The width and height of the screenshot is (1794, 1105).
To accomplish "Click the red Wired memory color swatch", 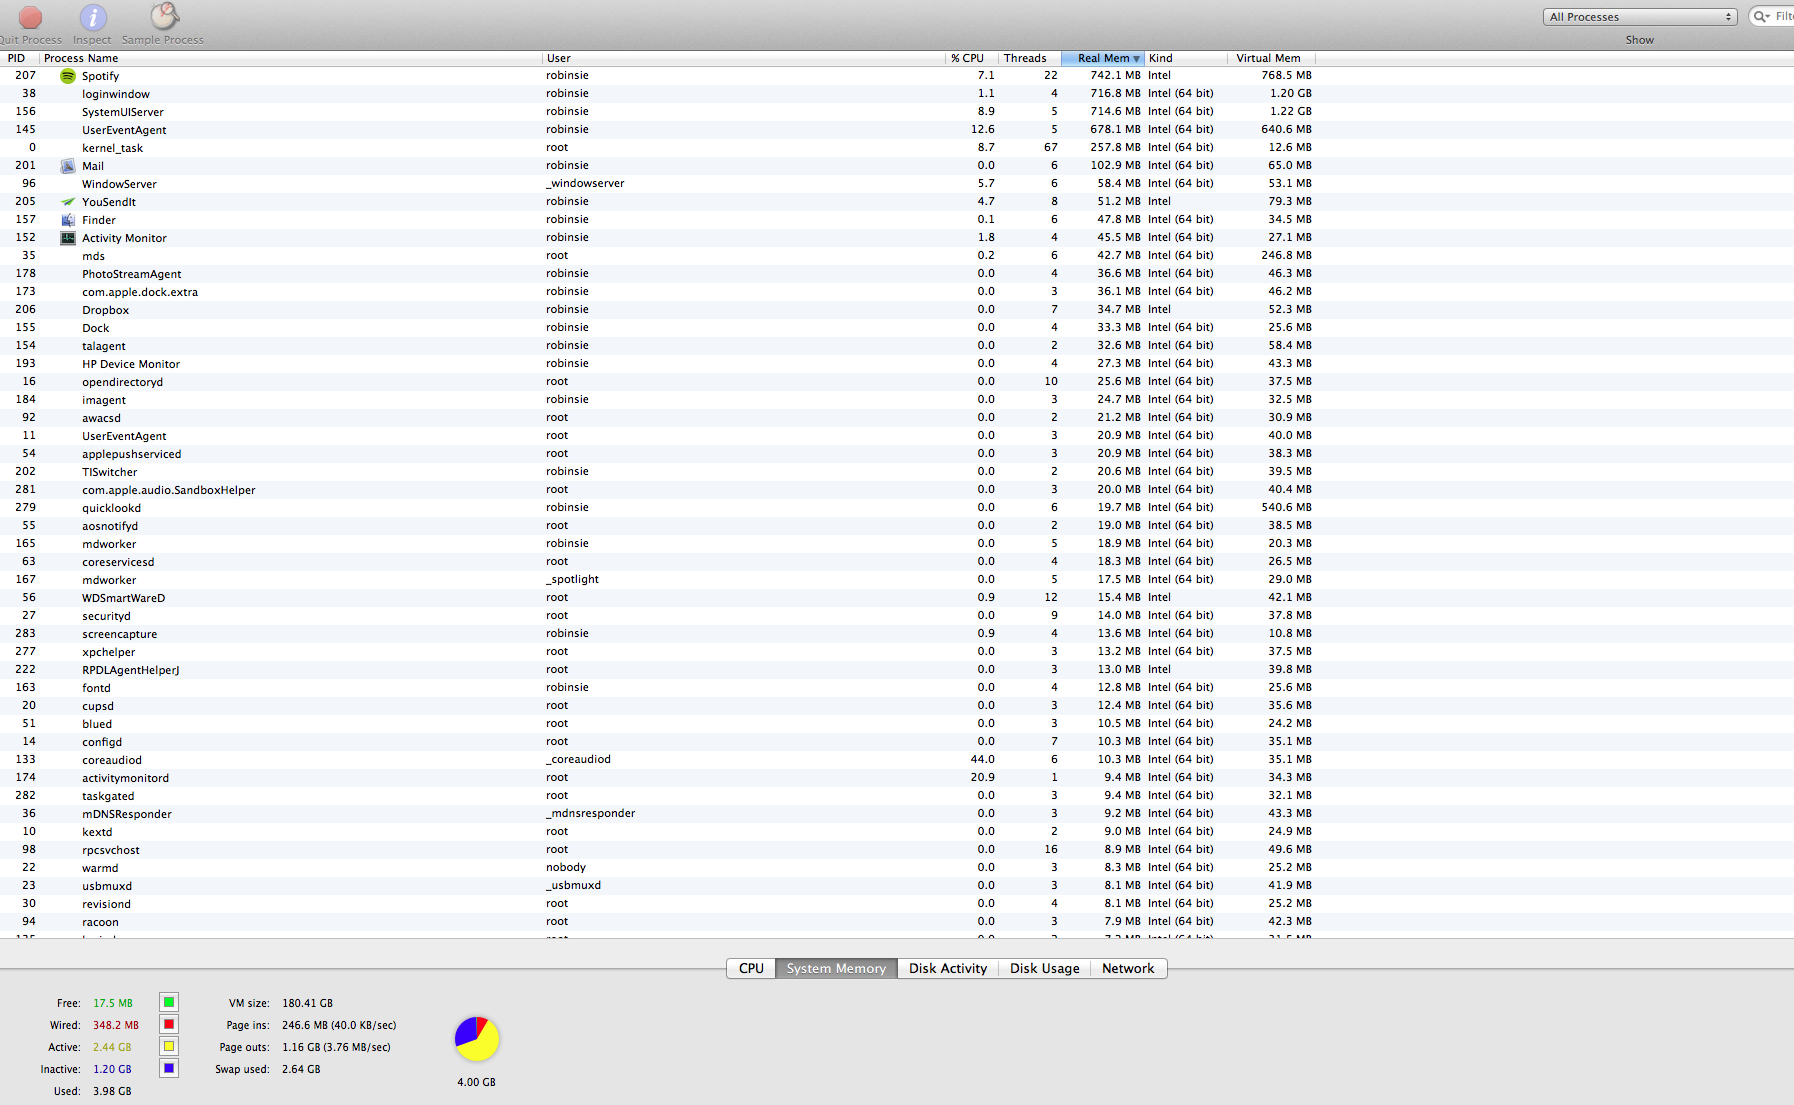I will 169,1024.
